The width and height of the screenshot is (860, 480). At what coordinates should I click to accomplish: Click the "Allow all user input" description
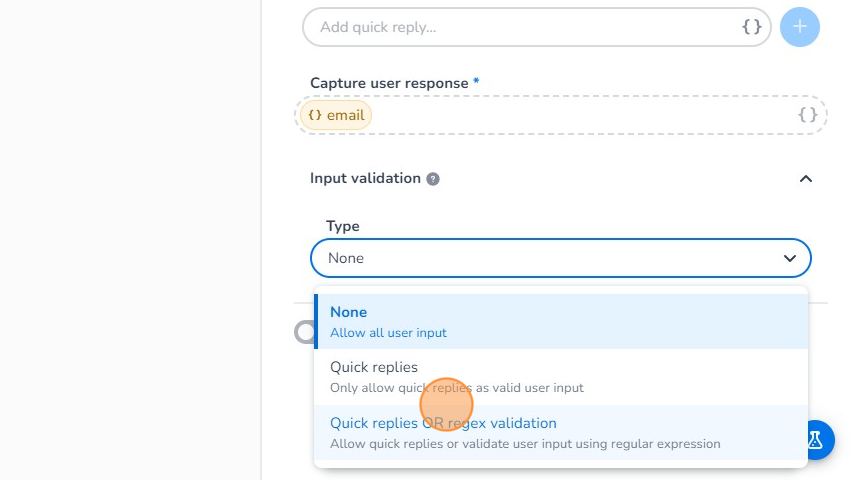[388, 332]
